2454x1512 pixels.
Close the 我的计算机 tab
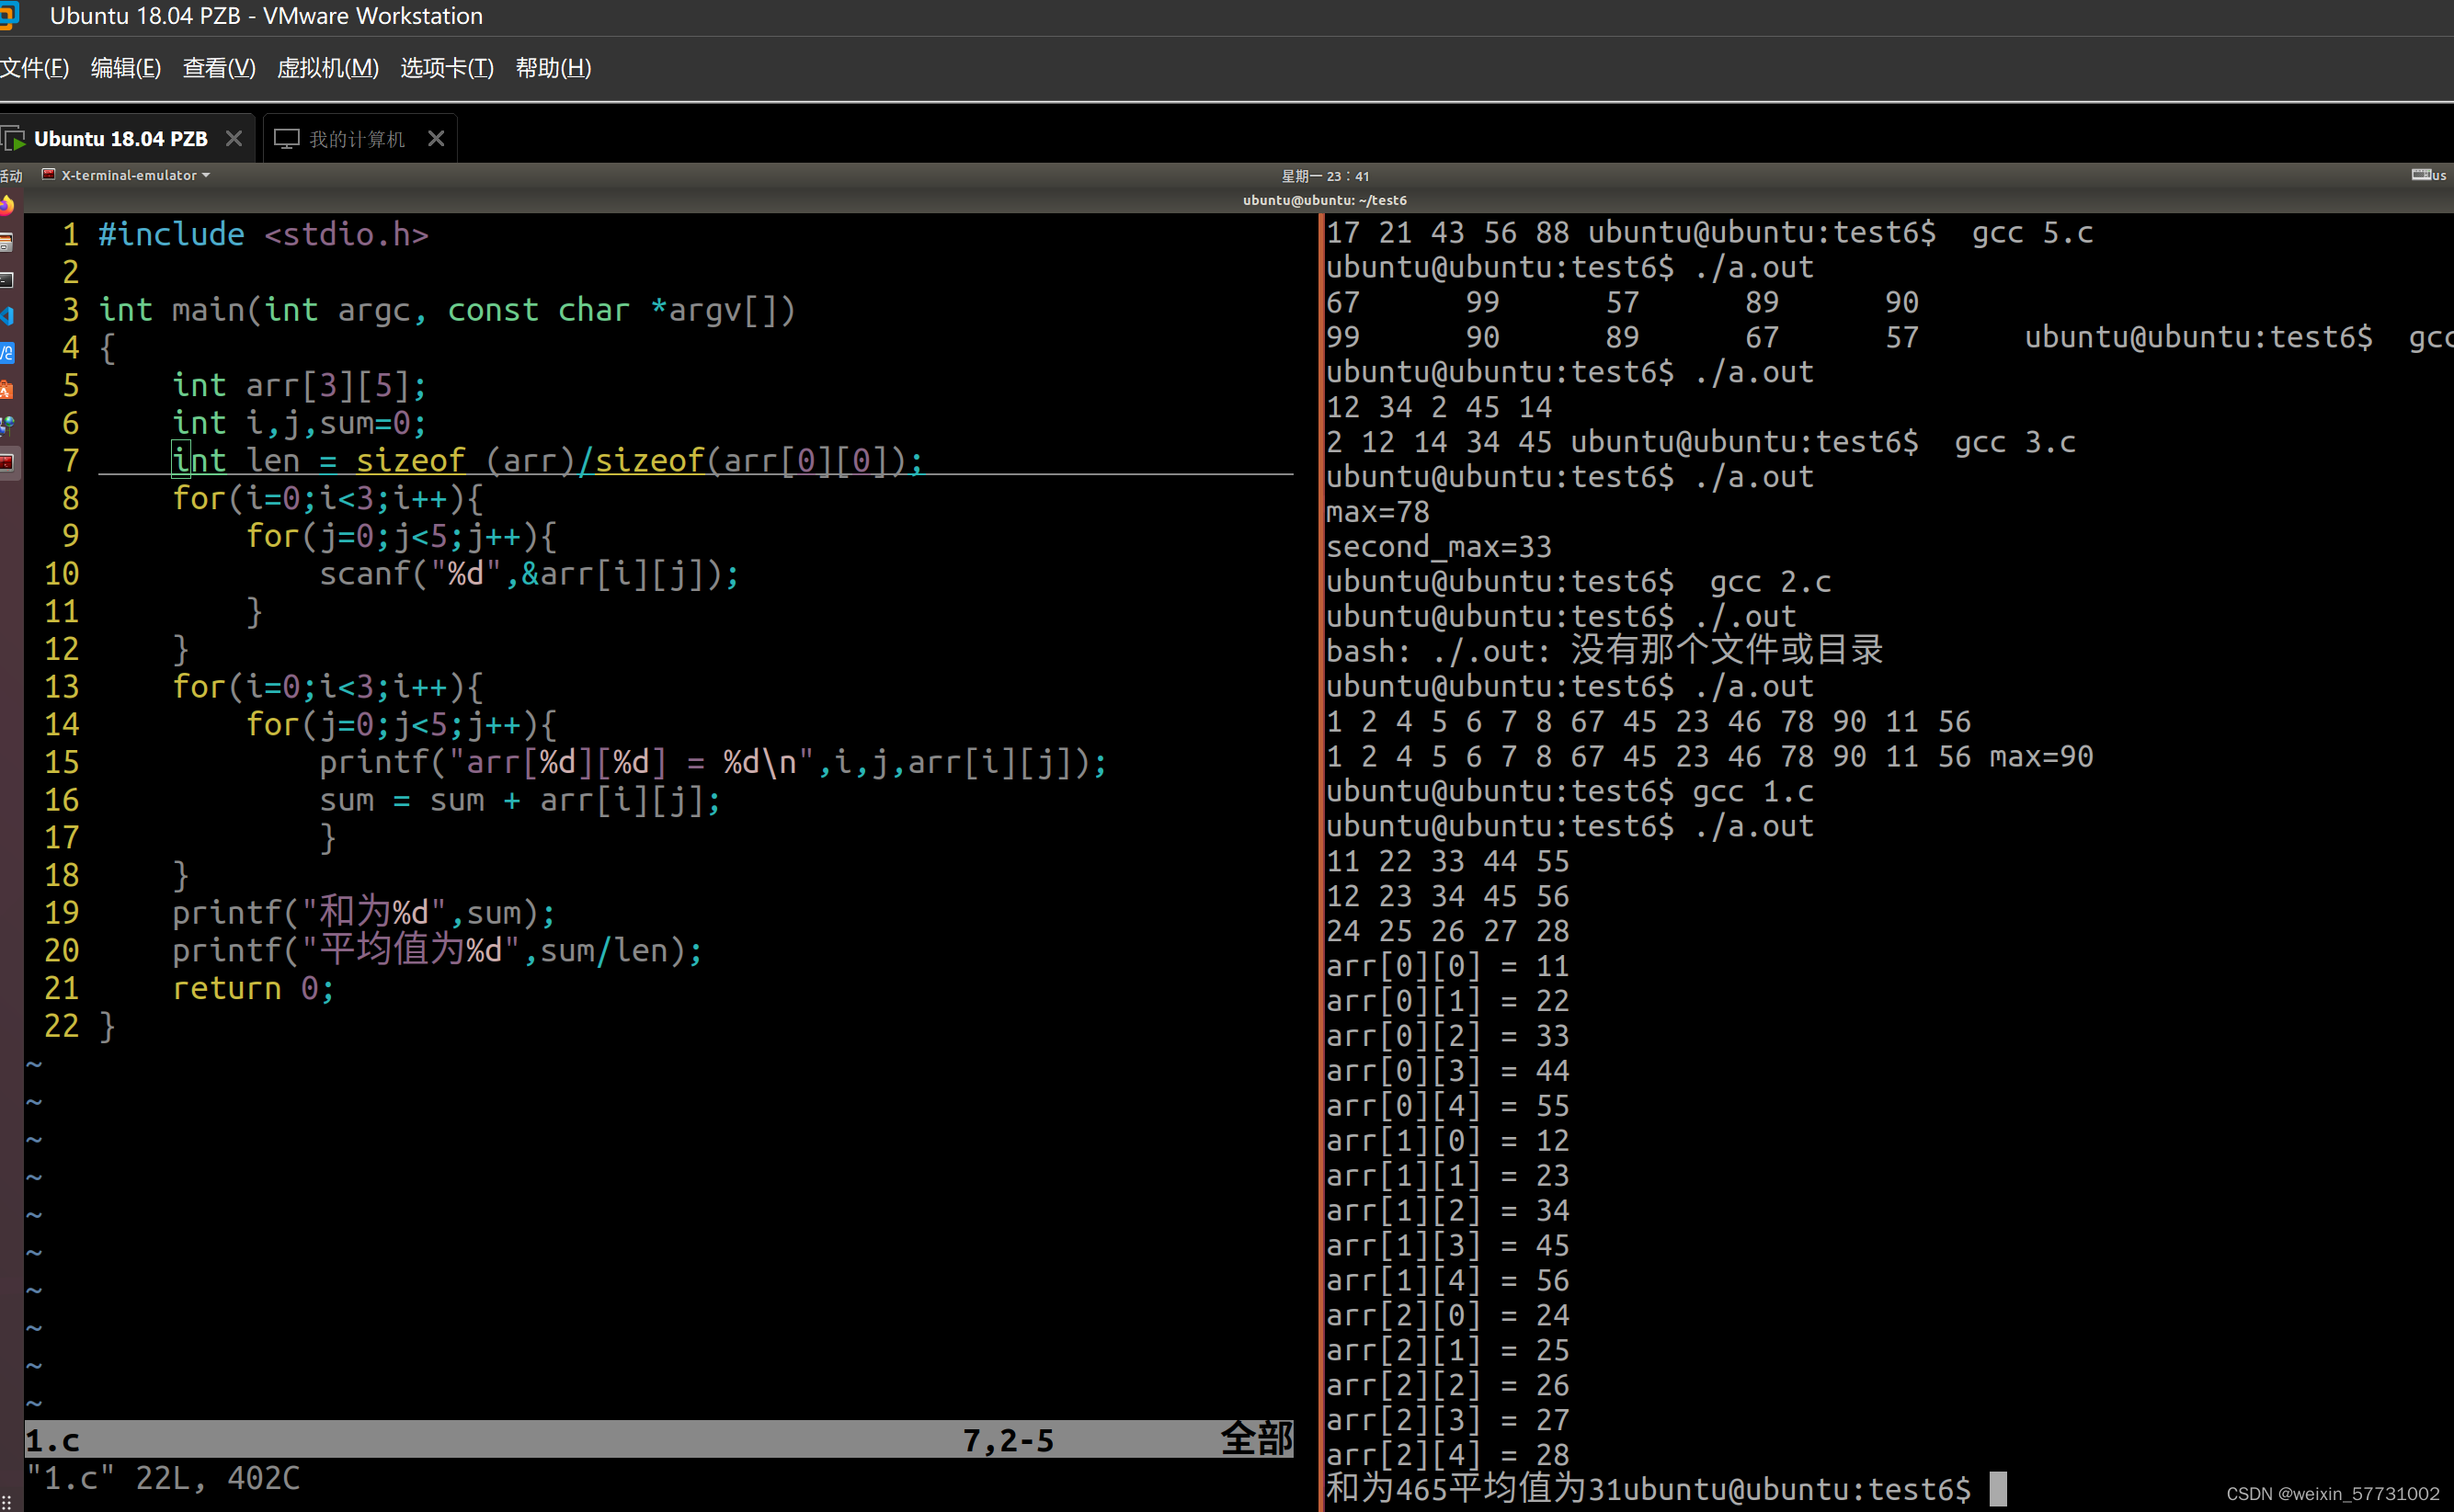(436, 139)
